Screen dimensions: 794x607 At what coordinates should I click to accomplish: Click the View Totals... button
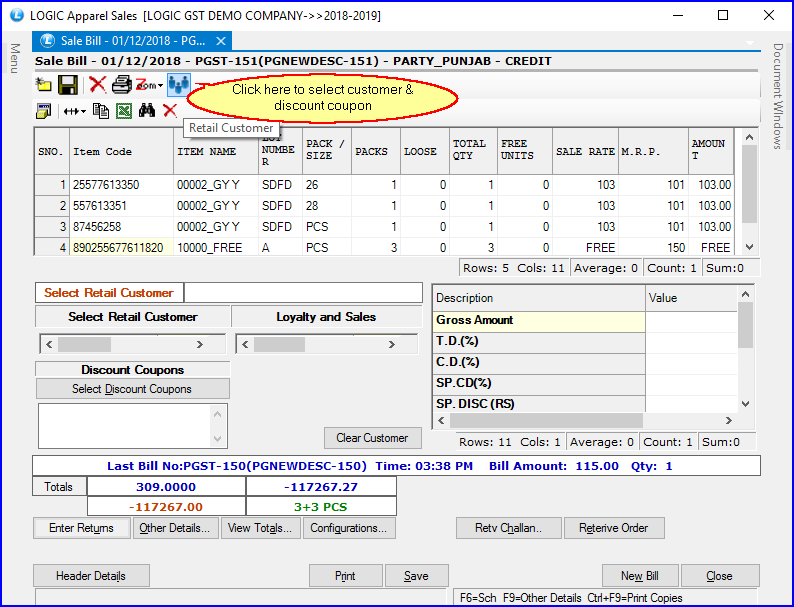(260, 528)
